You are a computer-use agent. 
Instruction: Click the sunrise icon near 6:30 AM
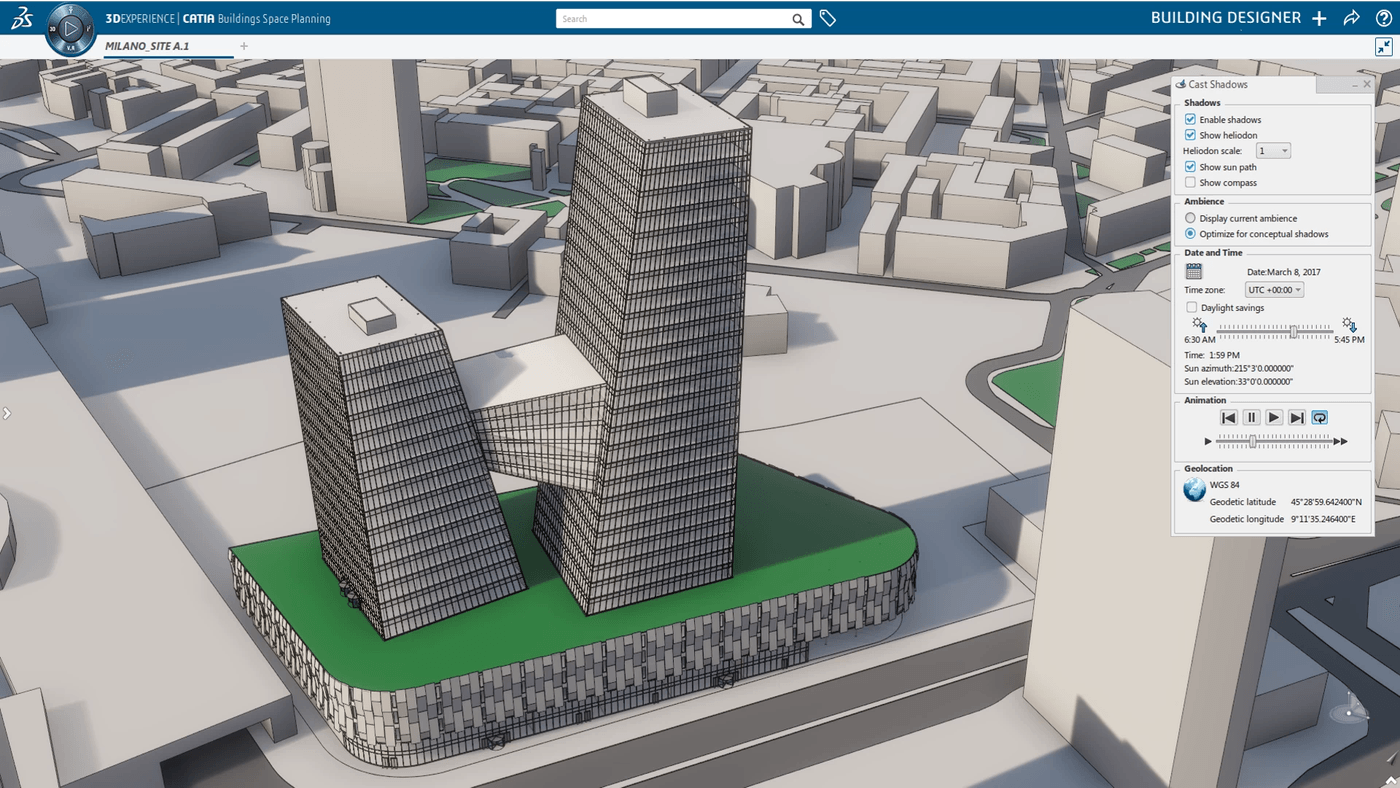pyautogui.click(x=1199, y=325)
